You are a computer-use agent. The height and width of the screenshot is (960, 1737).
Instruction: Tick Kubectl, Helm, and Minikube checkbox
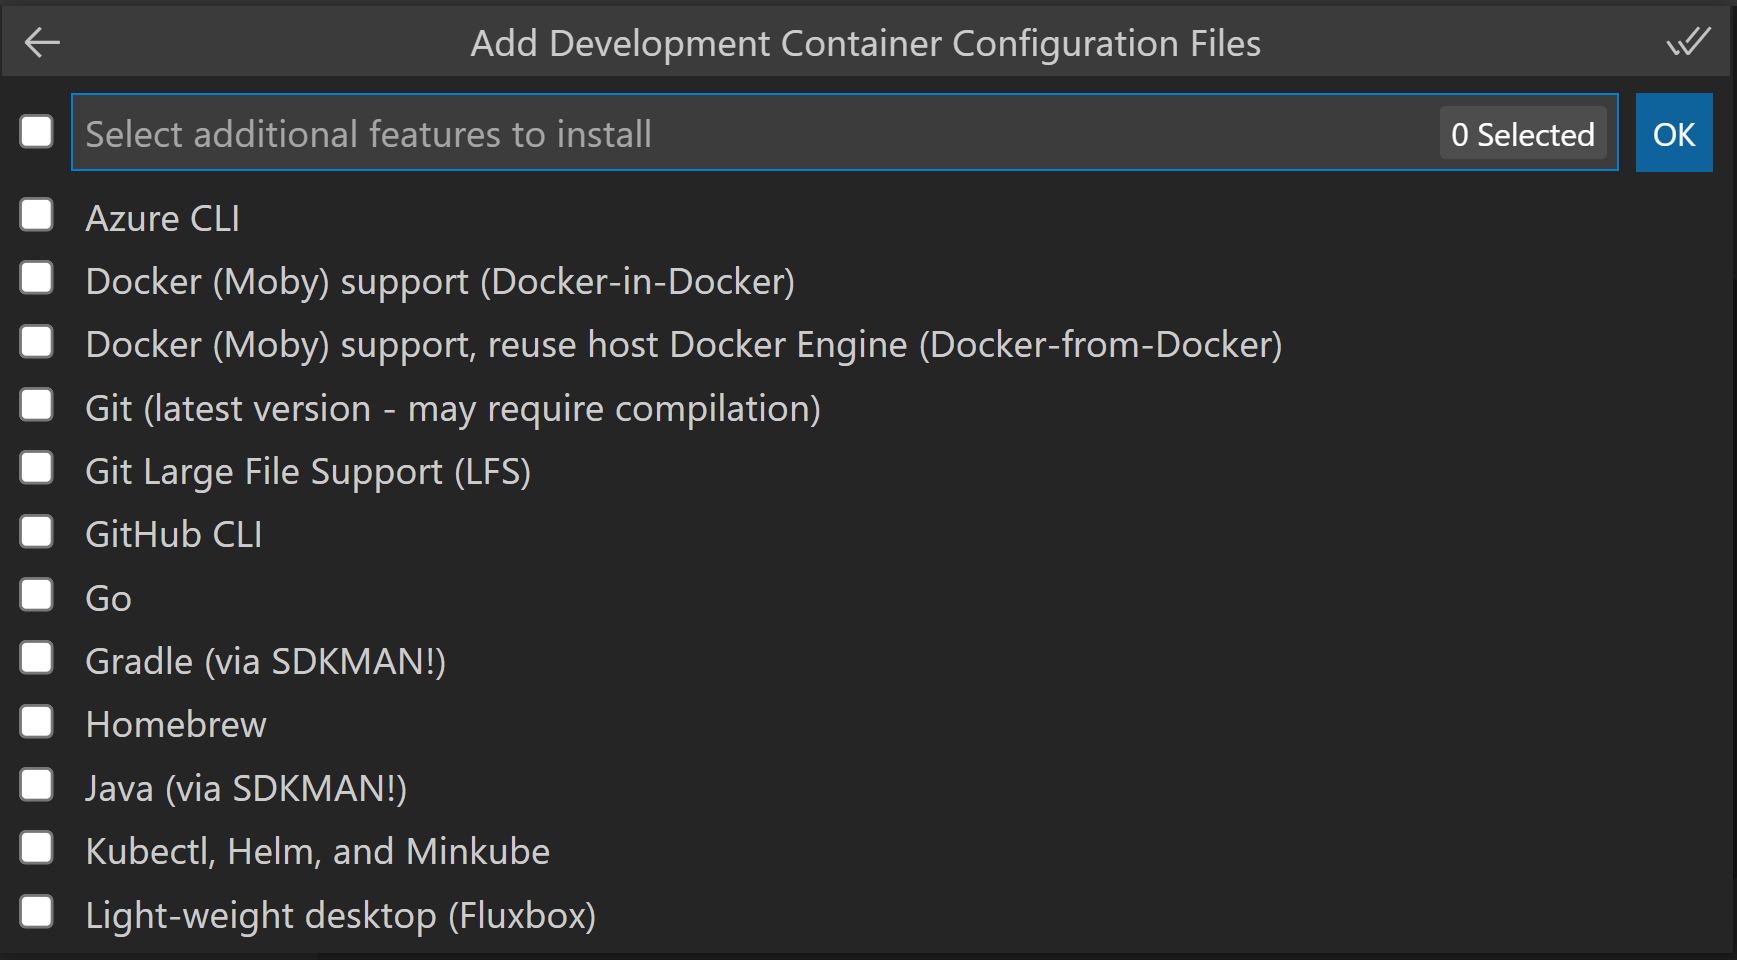[37, 848]
